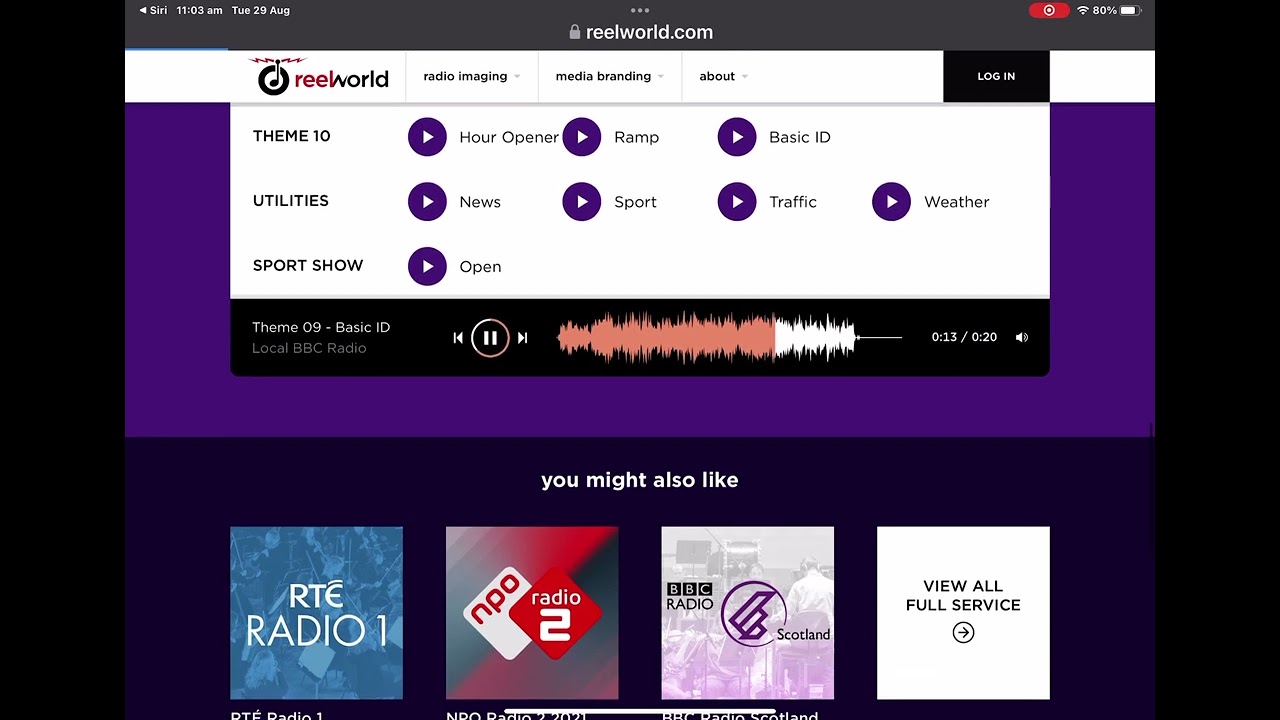Click the Traffic label text
The image size is (1280, 720).
(x=793, y=202)
